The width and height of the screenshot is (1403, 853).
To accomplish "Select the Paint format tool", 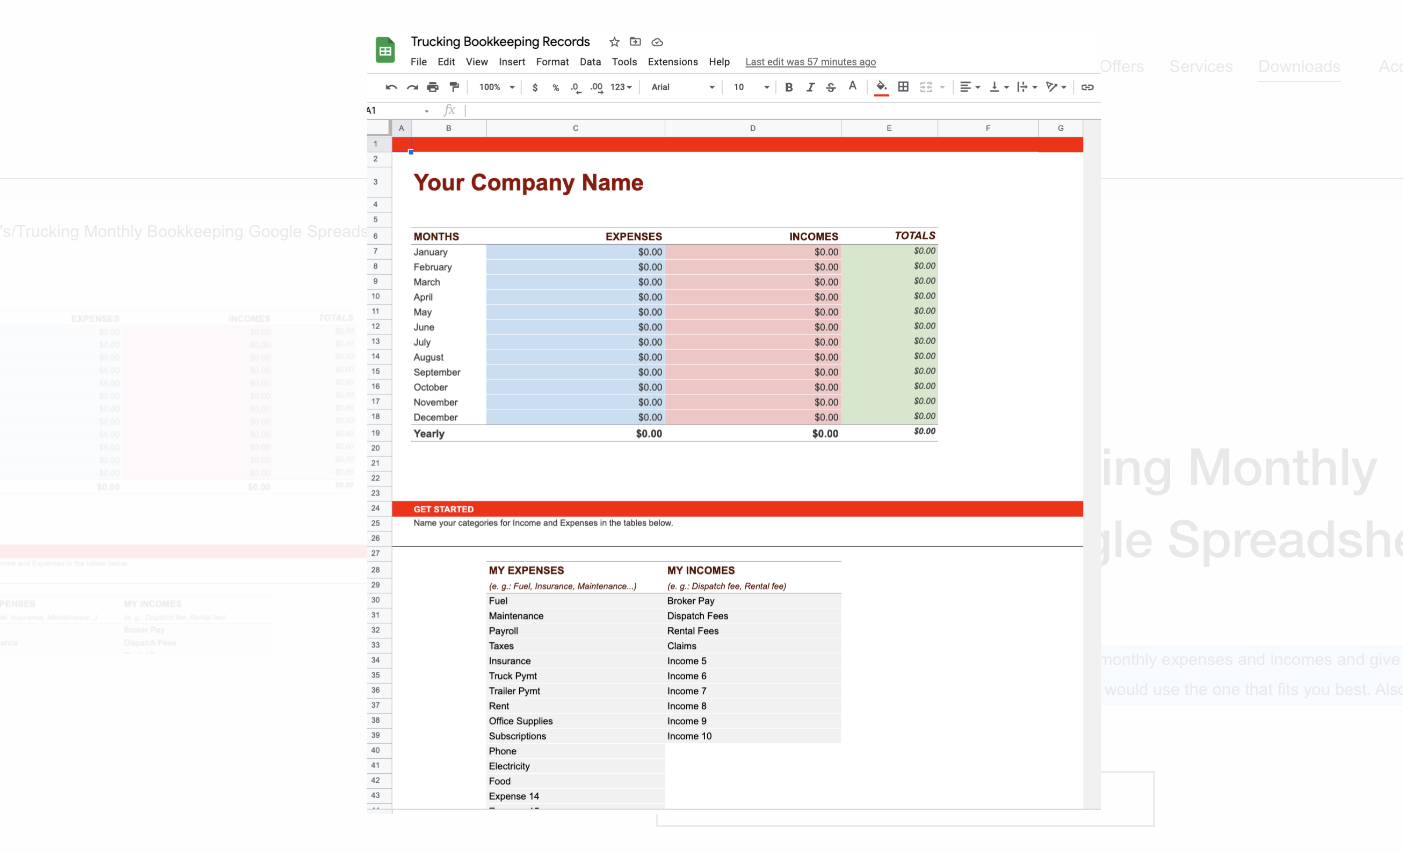I will (454, 87).
